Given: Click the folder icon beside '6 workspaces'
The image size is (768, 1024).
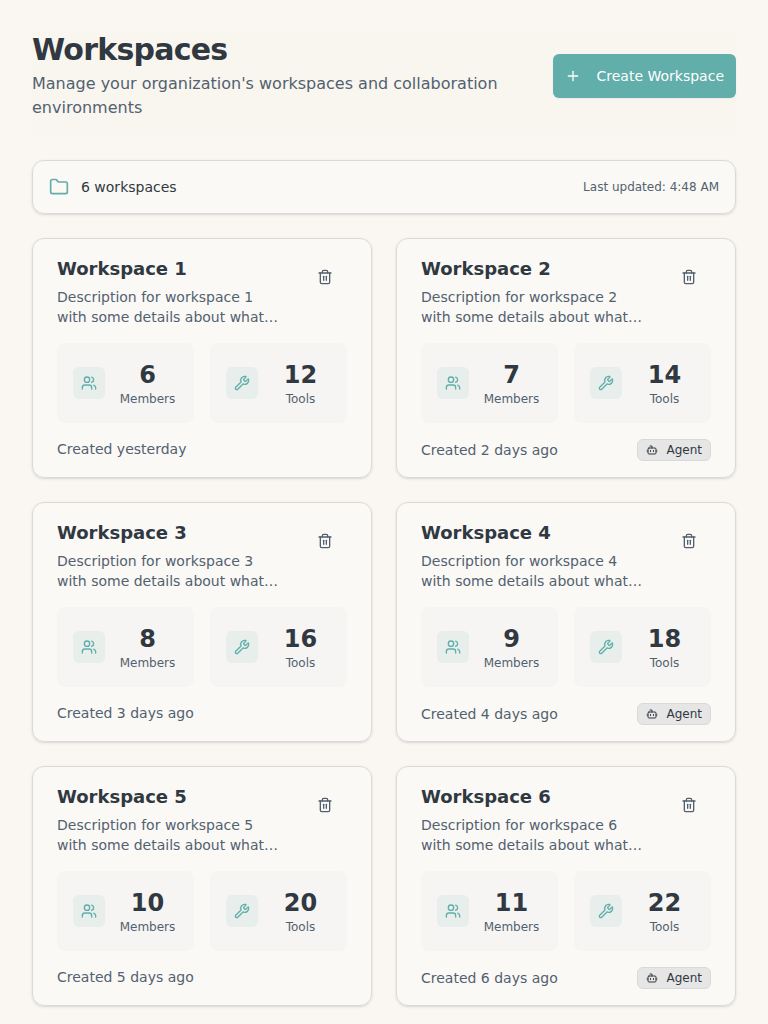Looking at the screenshot, I should coord(58,186).
